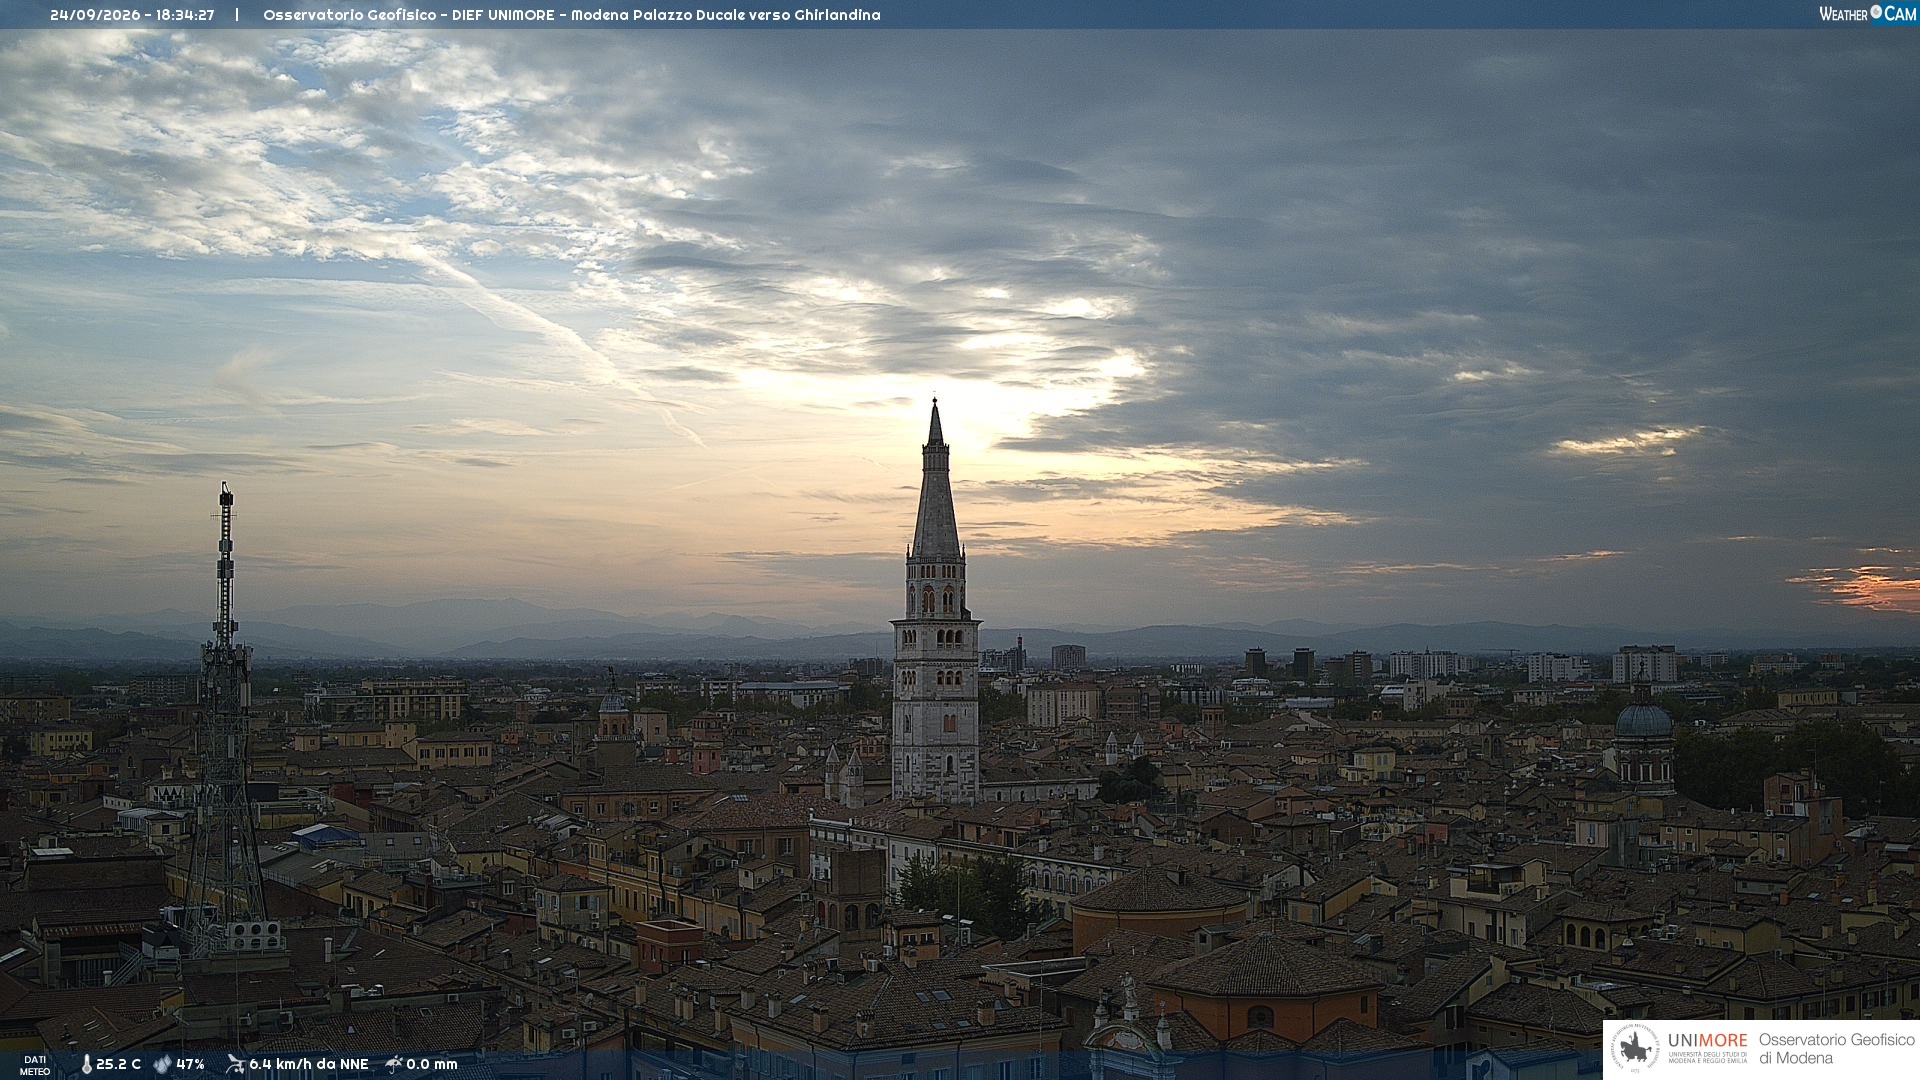1920x1080 pixels.
Task: Click the UNIMORE university seal emblem
Action: 1636,1049
